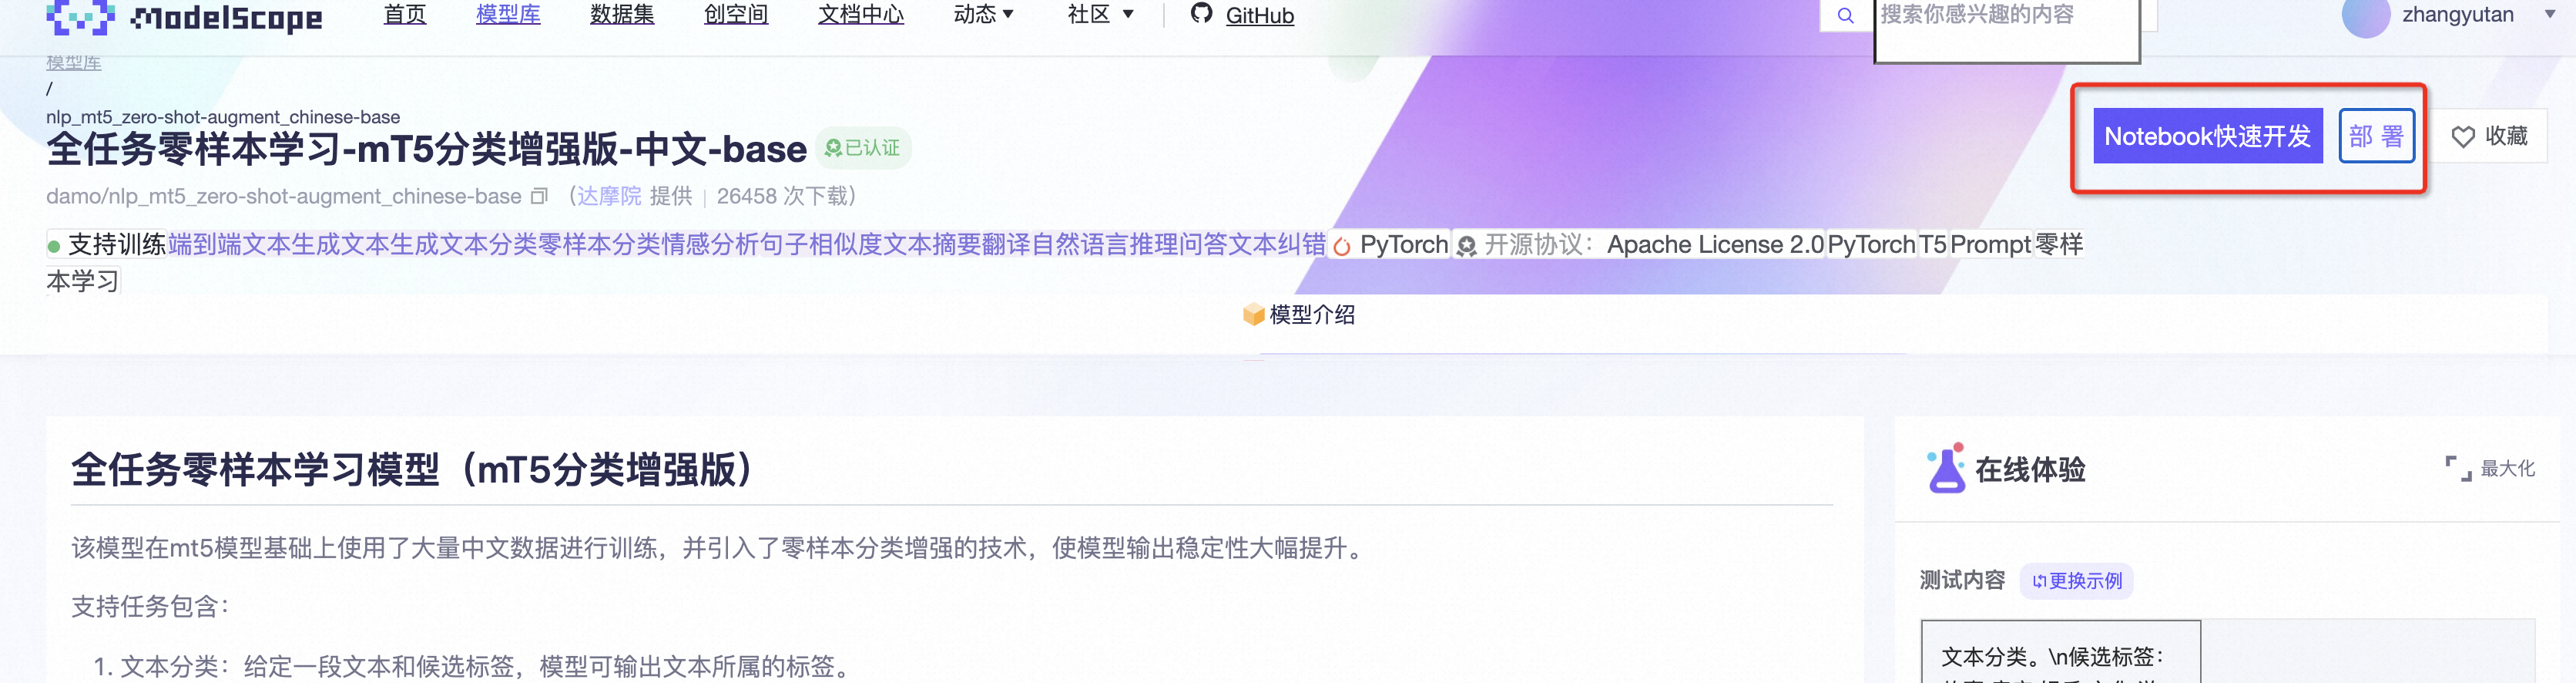Viewport: 2576px width, 683px height.
Task: Open the 首页 home page
Action: pyautogui.click(x=405, y=15)
